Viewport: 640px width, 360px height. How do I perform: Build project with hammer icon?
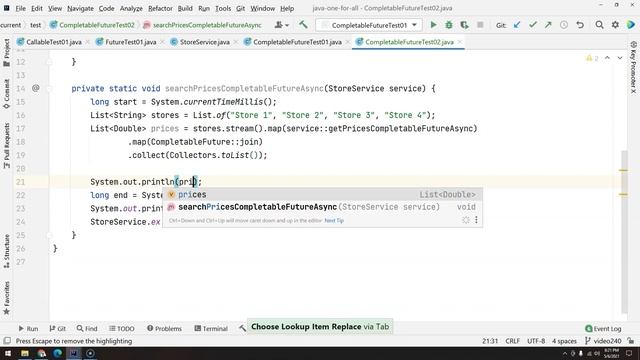303,25
